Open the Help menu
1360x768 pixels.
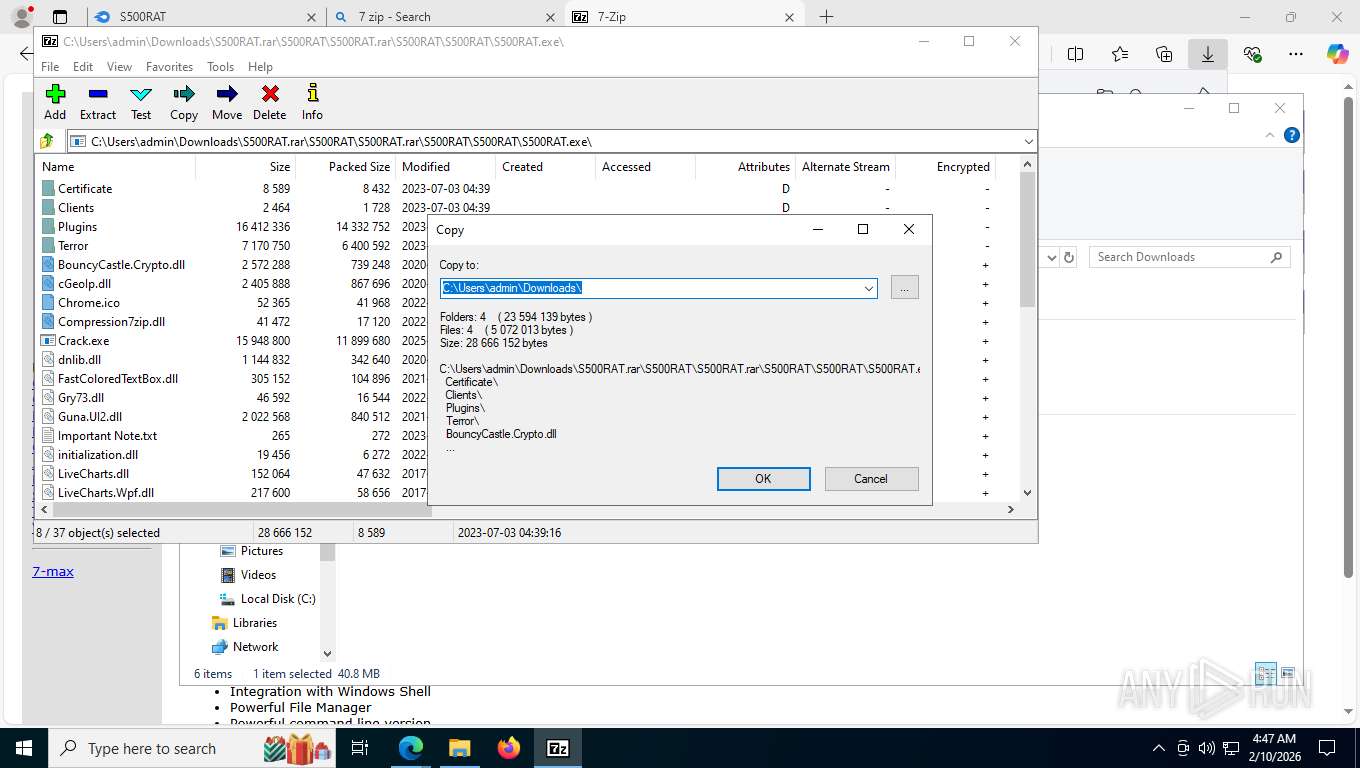[260, 66]
